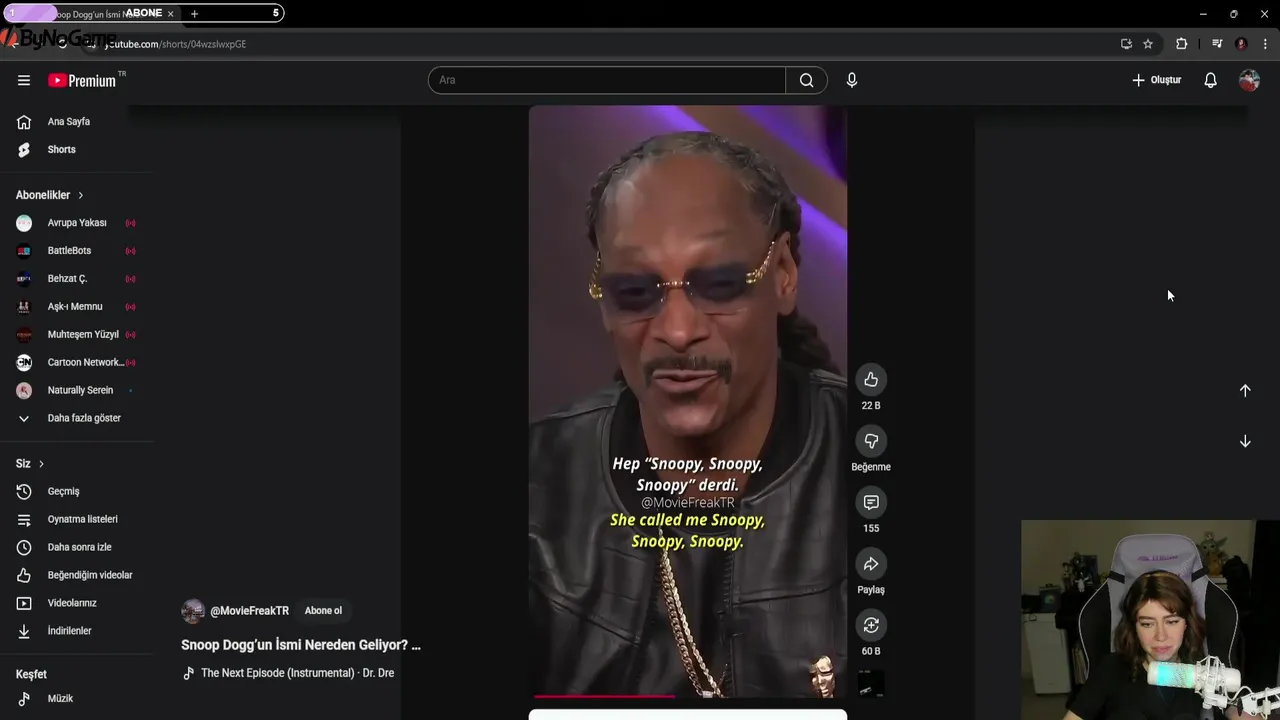Go to the previous Short with up arrow
This screenshot has height=720, width=1280.
coord(1245,391)
